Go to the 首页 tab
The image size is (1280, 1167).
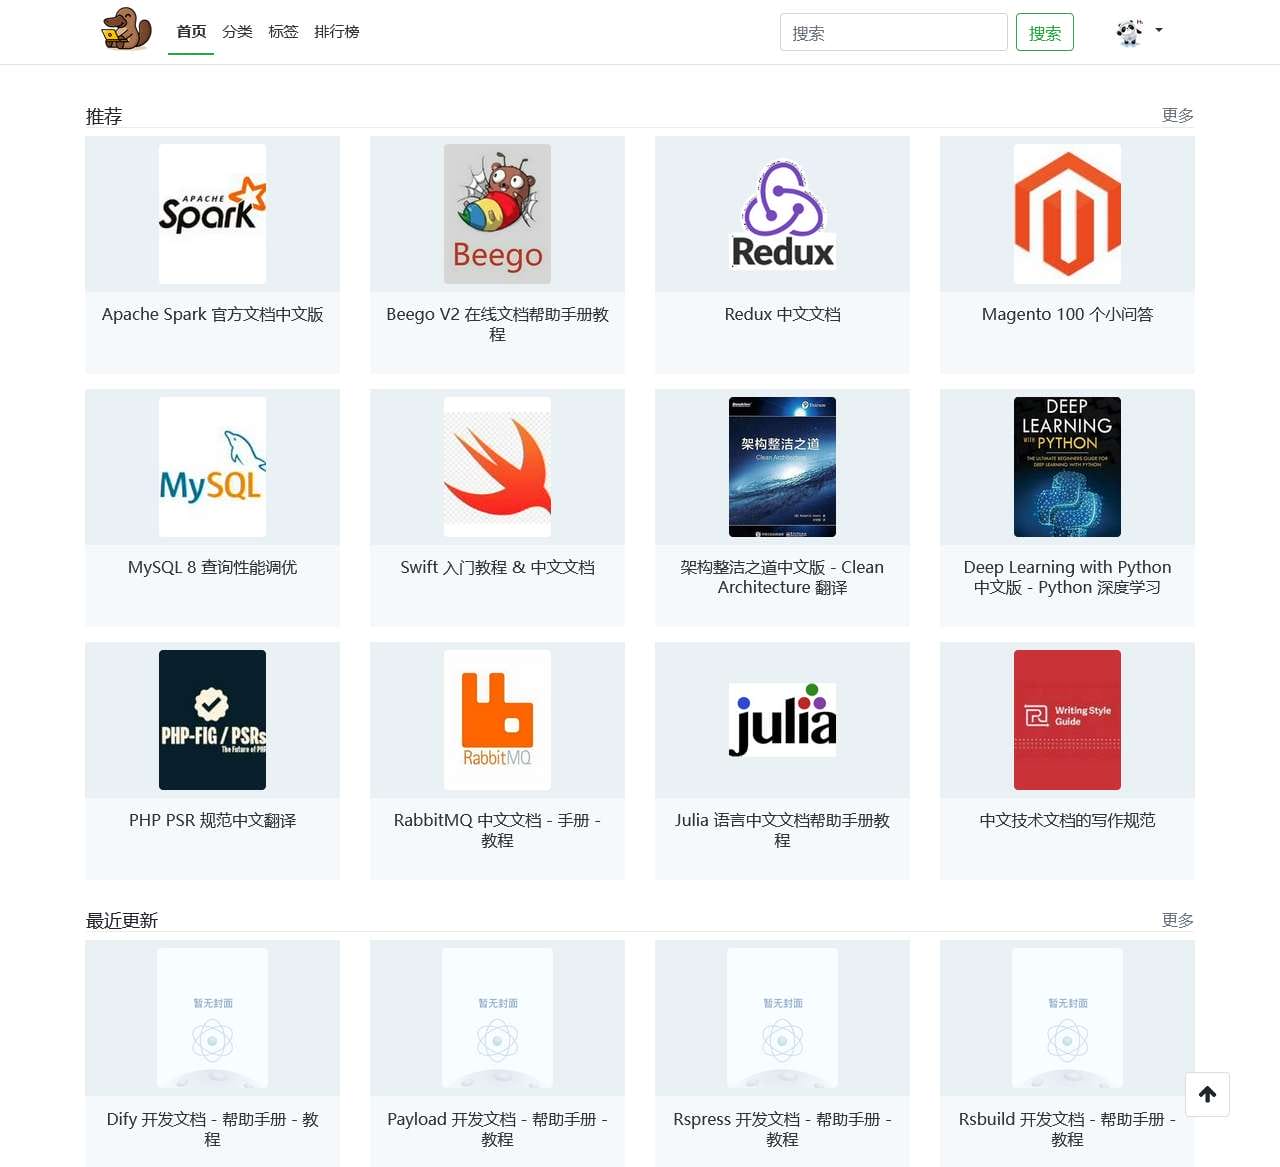click(191, 32)
